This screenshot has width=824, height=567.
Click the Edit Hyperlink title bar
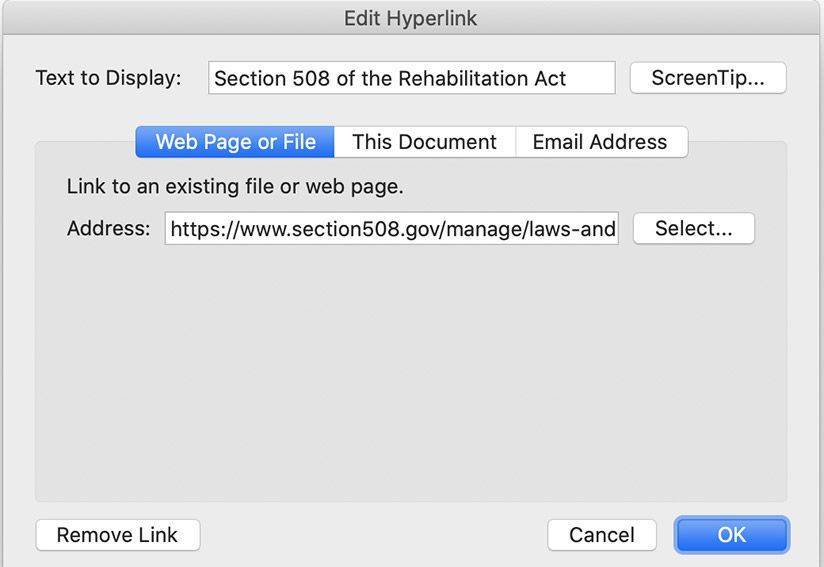[411, 18]
